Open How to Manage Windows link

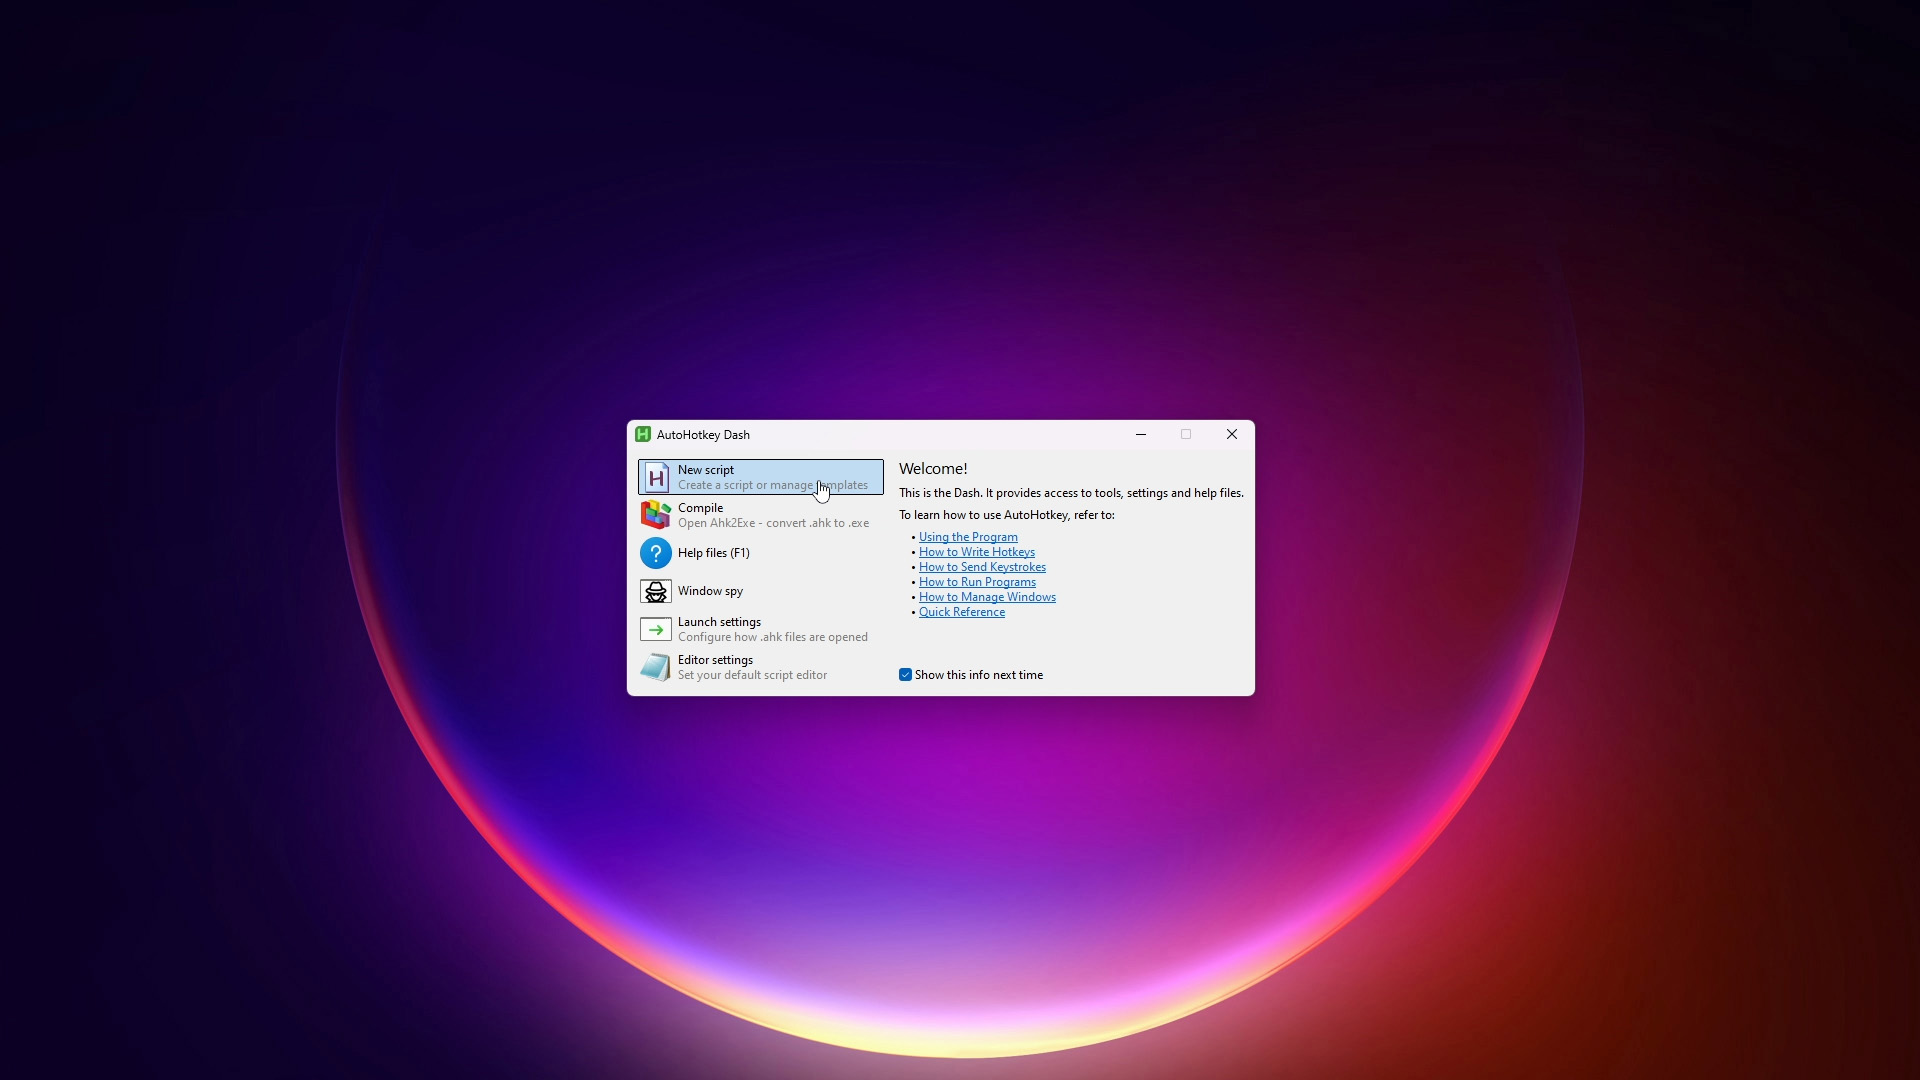[987, 597]
